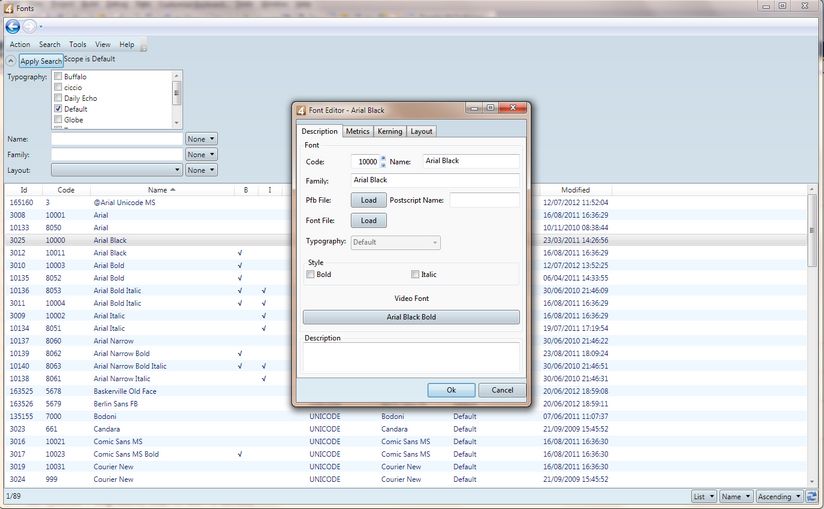This screenshot has height=509, width=824.
Task: Click the Name search input field
Action: 117,139
